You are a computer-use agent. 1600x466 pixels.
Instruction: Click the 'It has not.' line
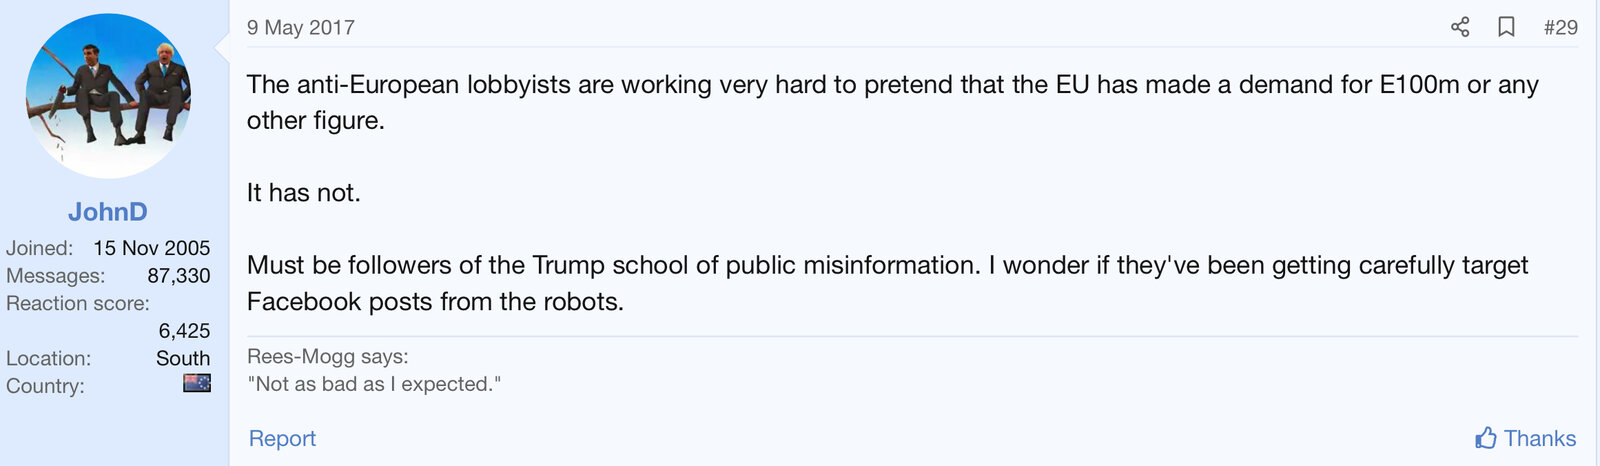(x=304, y=193)
